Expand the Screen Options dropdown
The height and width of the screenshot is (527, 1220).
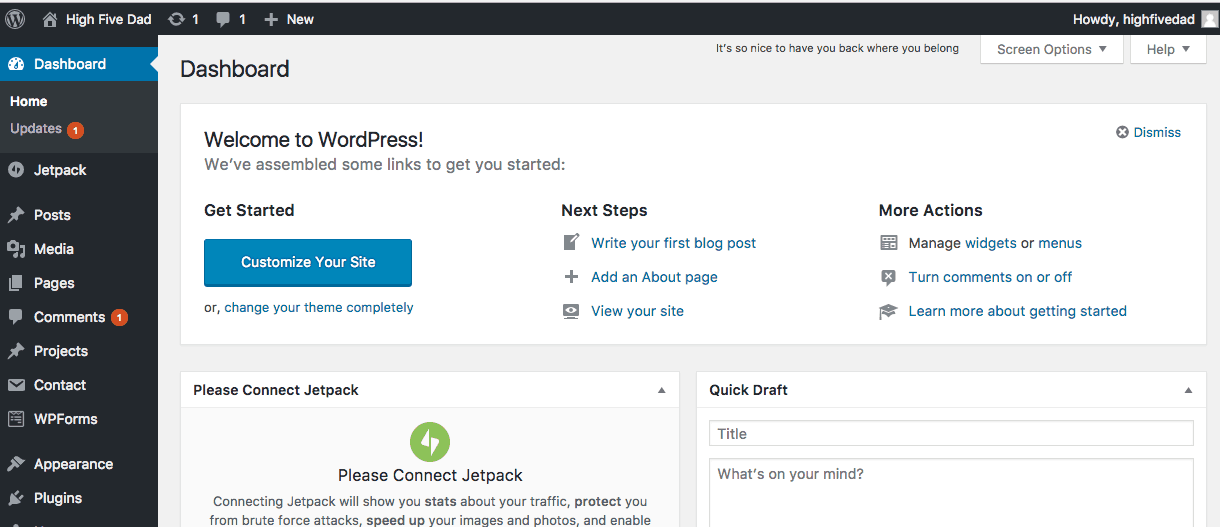tap(1052, 49)
